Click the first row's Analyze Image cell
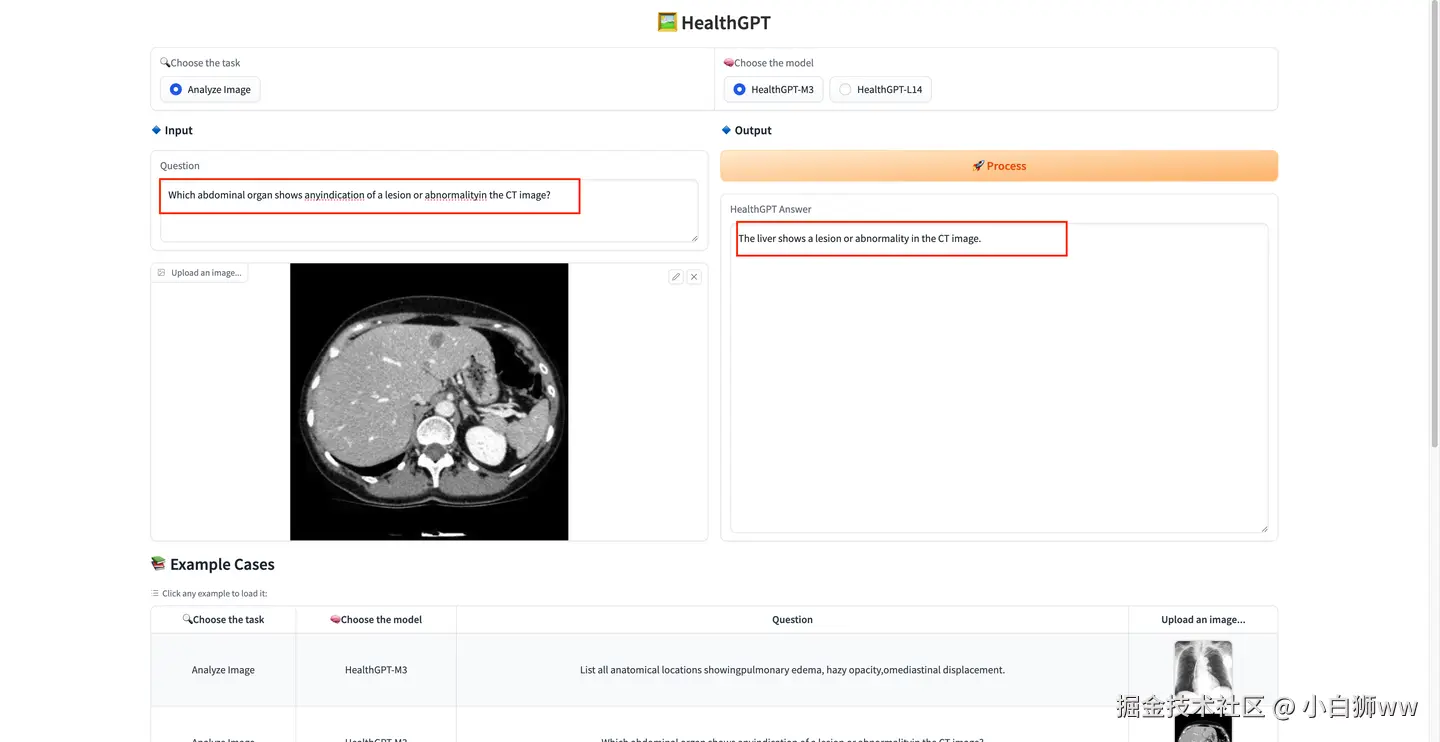 click(x=223, y=670)
